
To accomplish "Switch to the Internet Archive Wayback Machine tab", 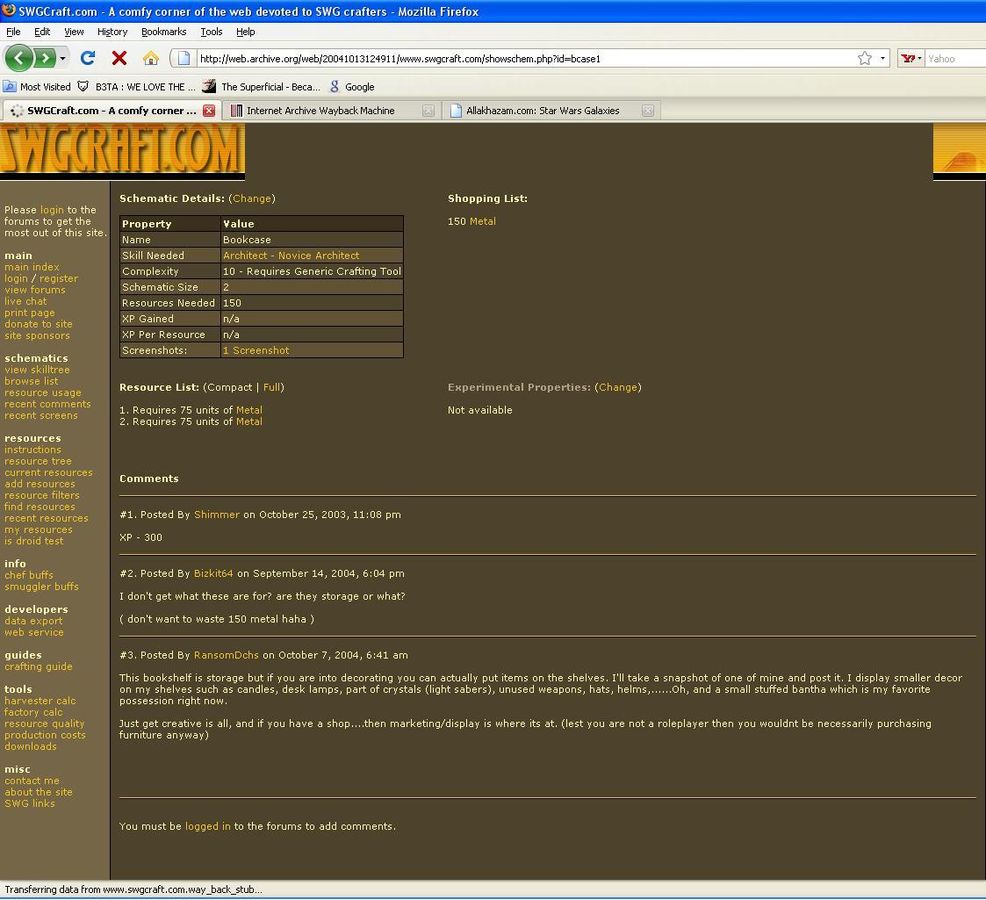I will click(x=320, y=111).
